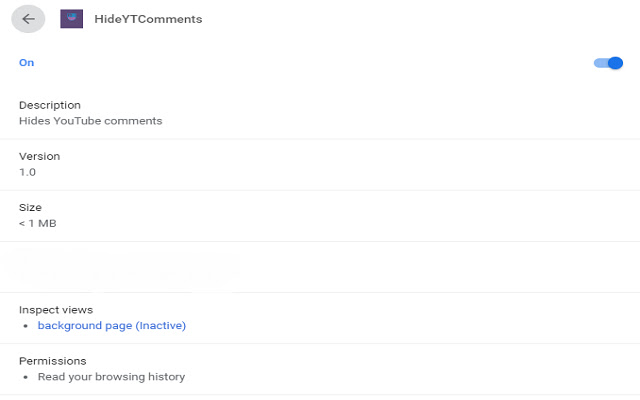Click the "Hides YouTube comments" description text
This screenshot has width=640, height=400.
(90, 121)
